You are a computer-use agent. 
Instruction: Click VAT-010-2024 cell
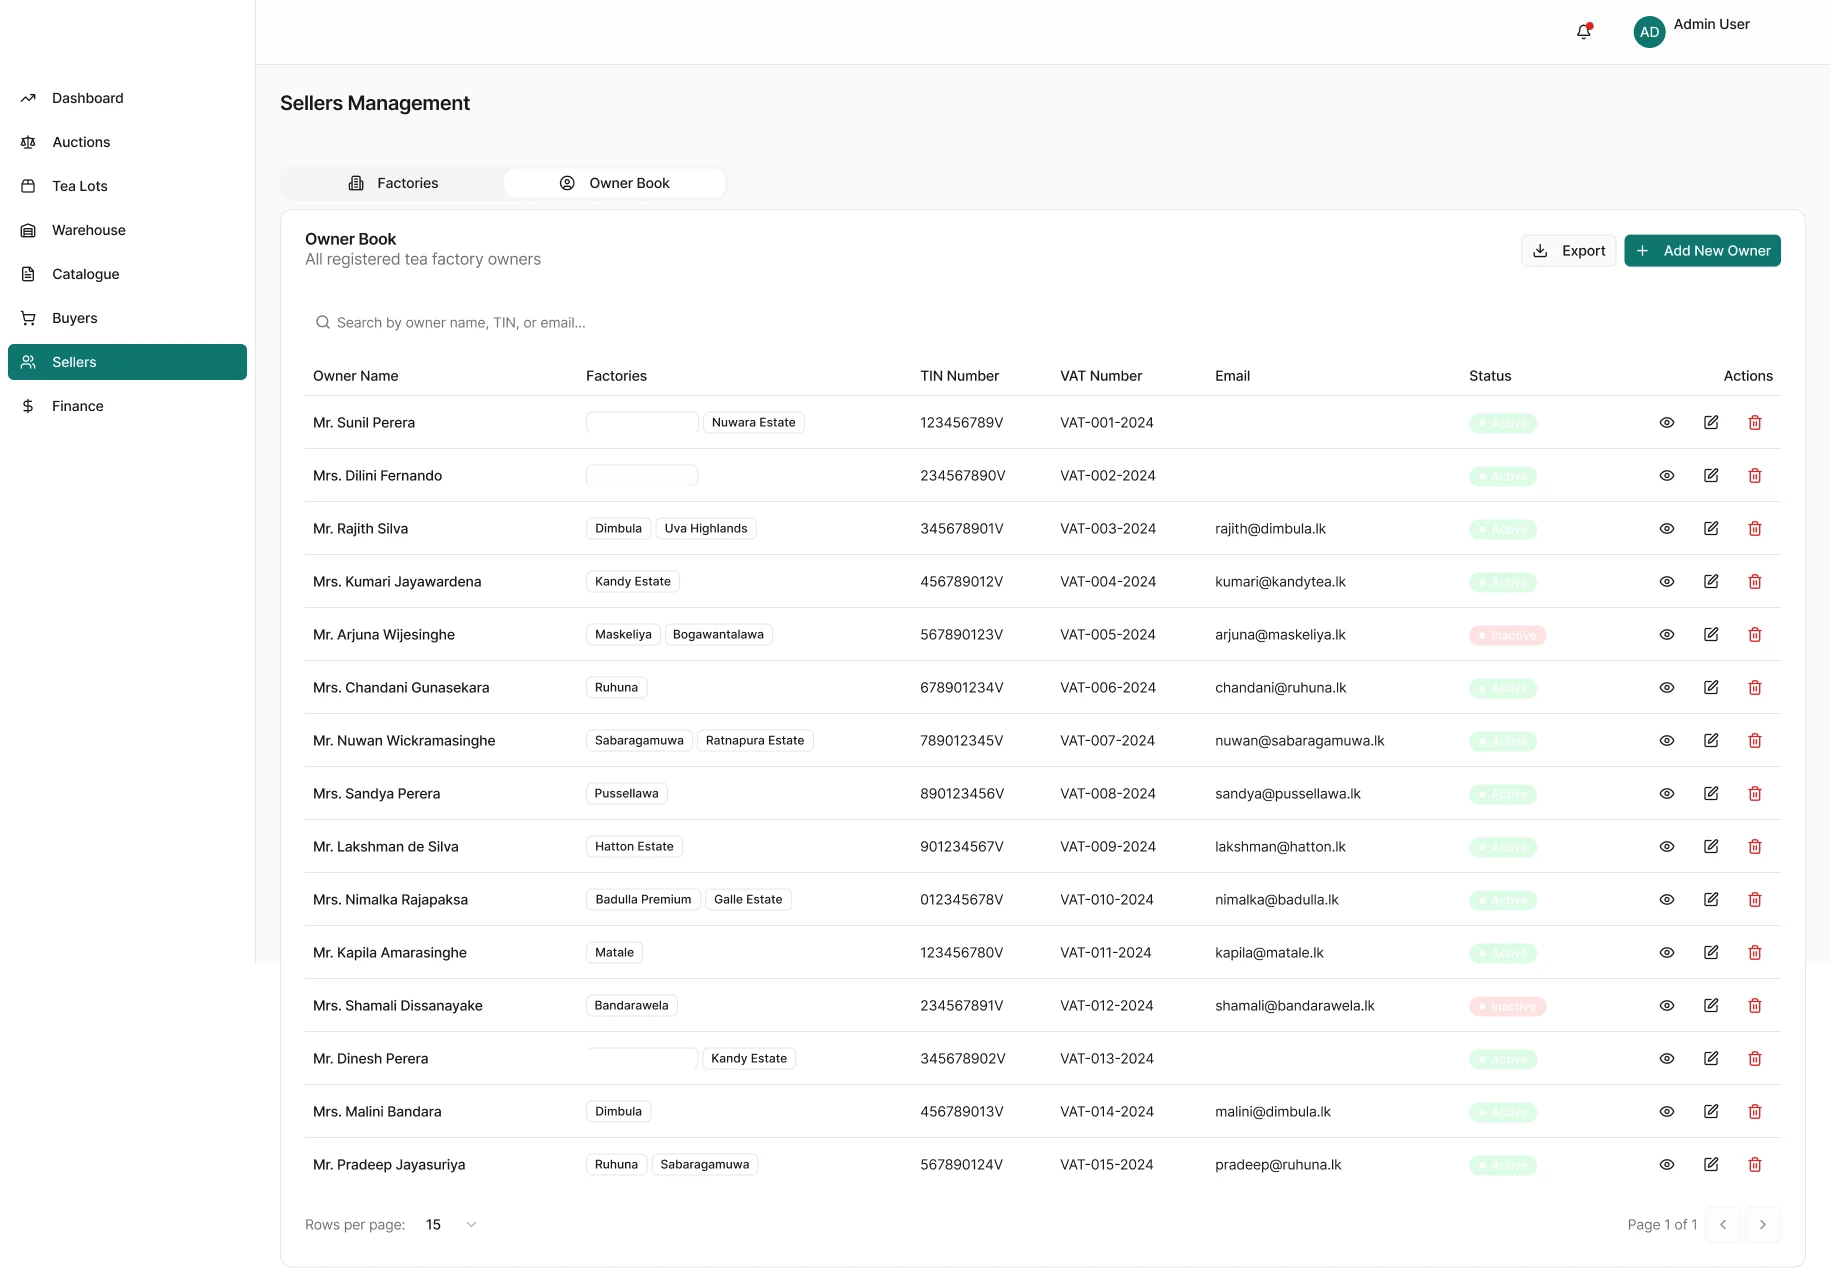[1107, 900]
